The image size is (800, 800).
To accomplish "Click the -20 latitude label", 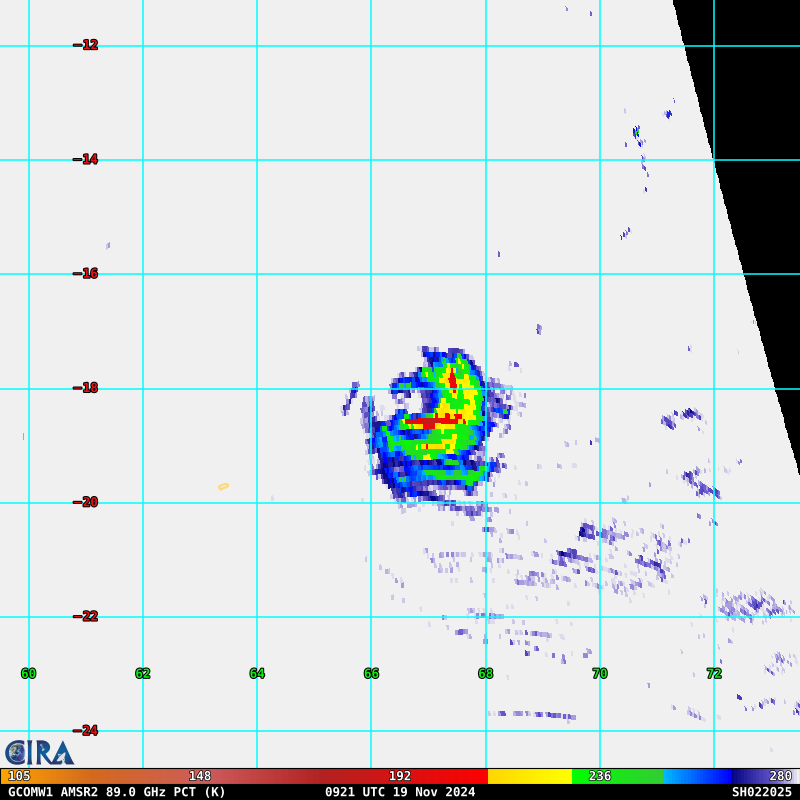I will tap(86, 502).
